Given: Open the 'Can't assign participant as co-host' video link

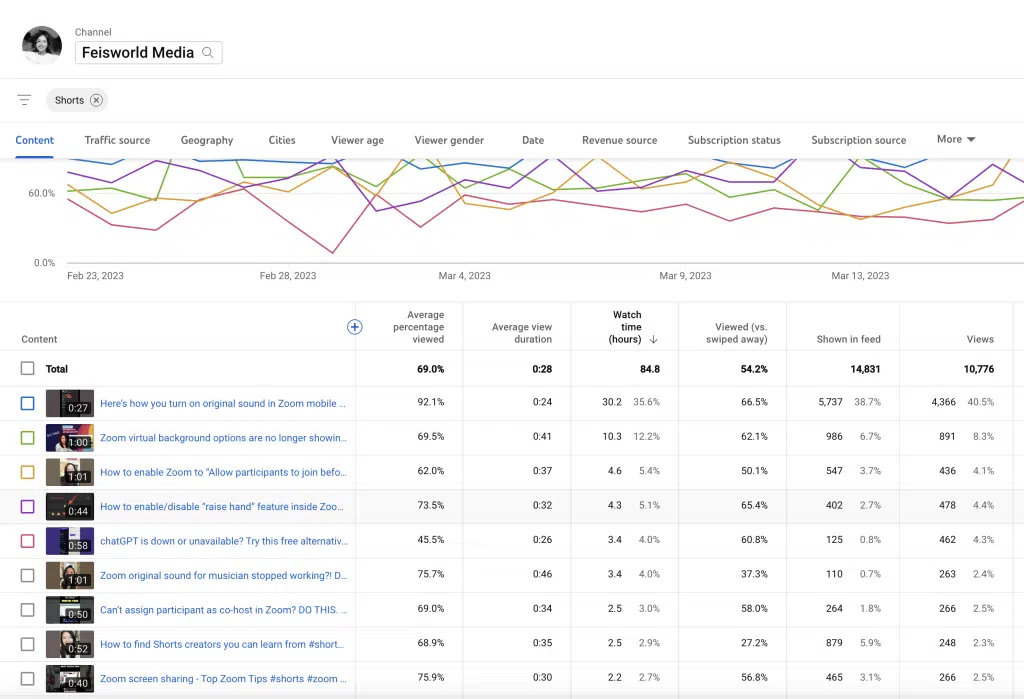Looking at the screenshot, I should pyautogui.click(x=224, y=610).
